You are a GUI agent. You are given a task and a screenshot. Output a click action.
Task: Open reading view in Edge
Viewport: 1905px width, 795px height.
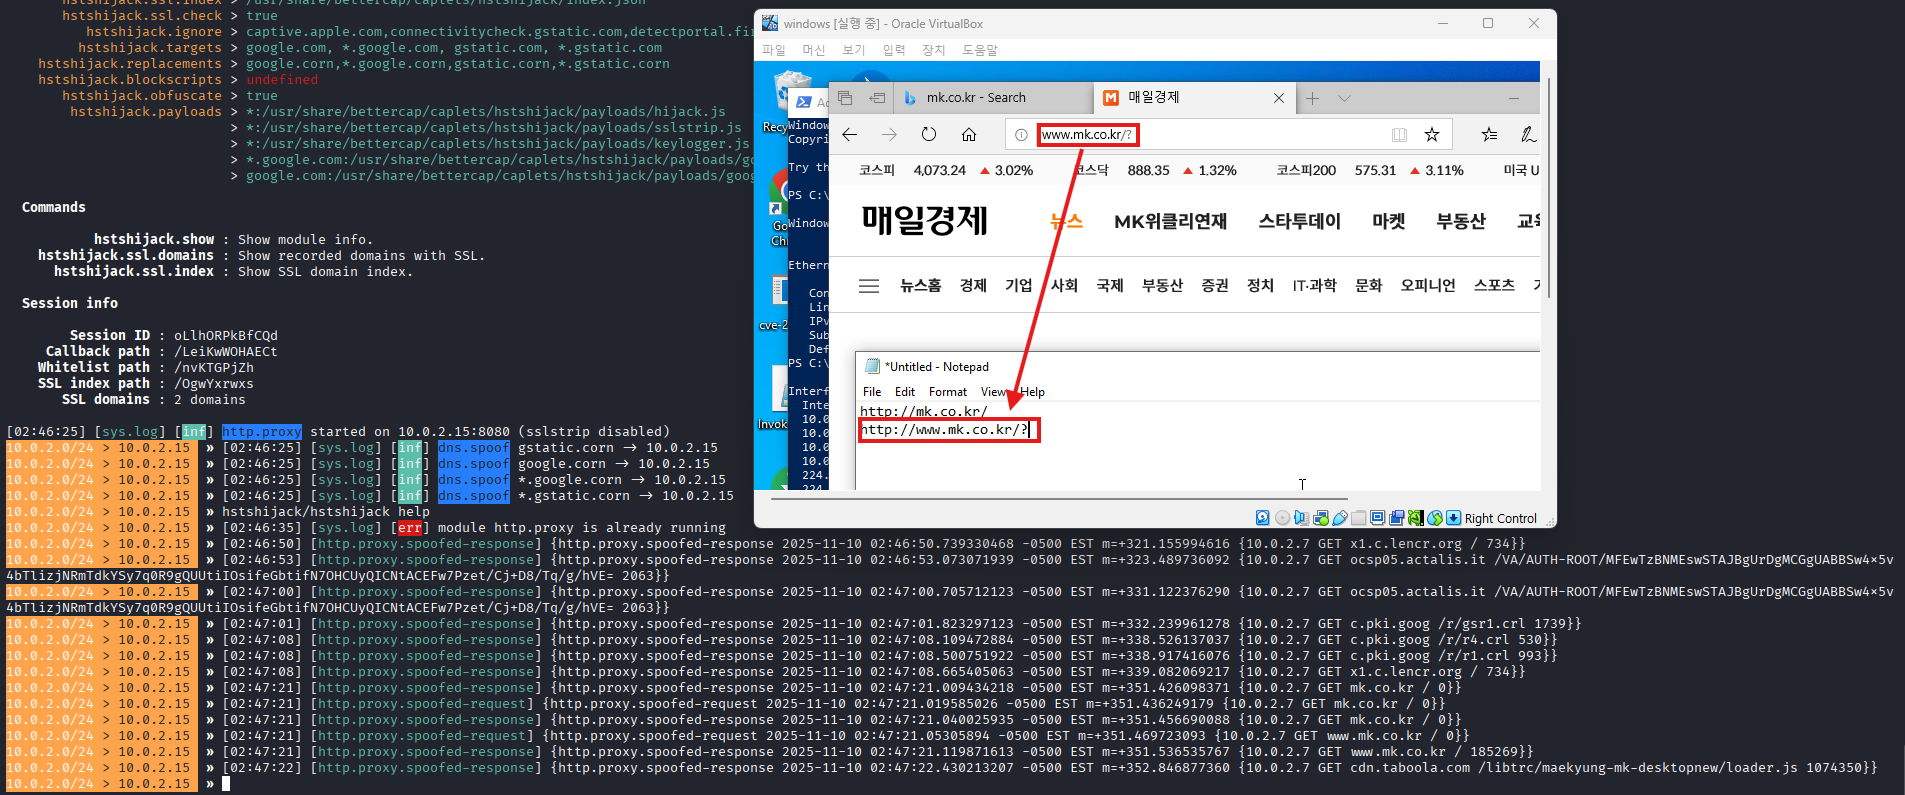pos(1399,135)
